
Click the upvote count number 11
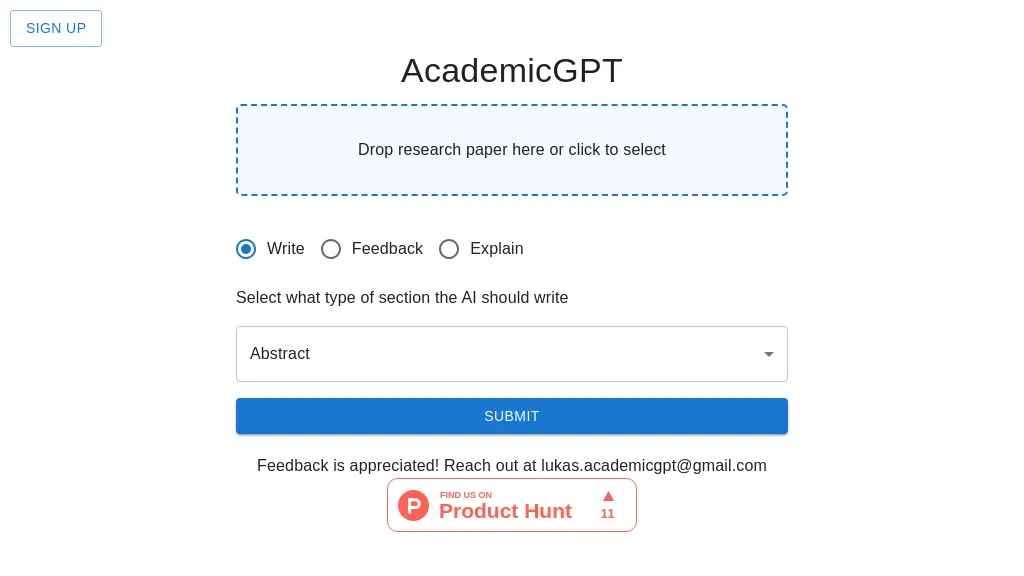pos(608,514)
